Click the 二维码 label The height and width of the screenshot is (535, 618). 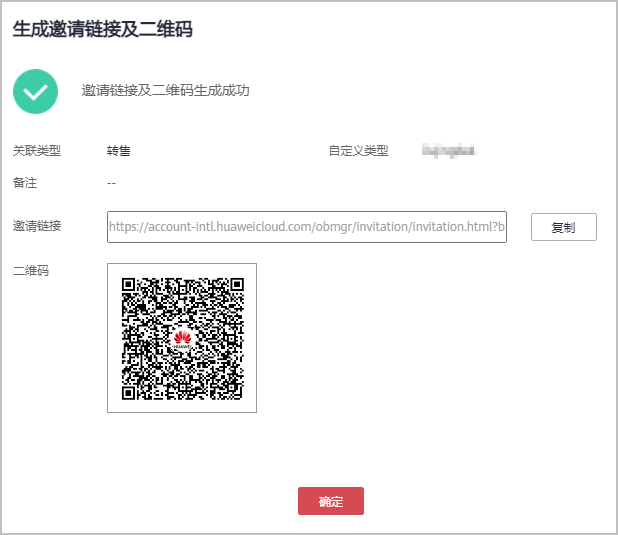(x=31, y=271)
